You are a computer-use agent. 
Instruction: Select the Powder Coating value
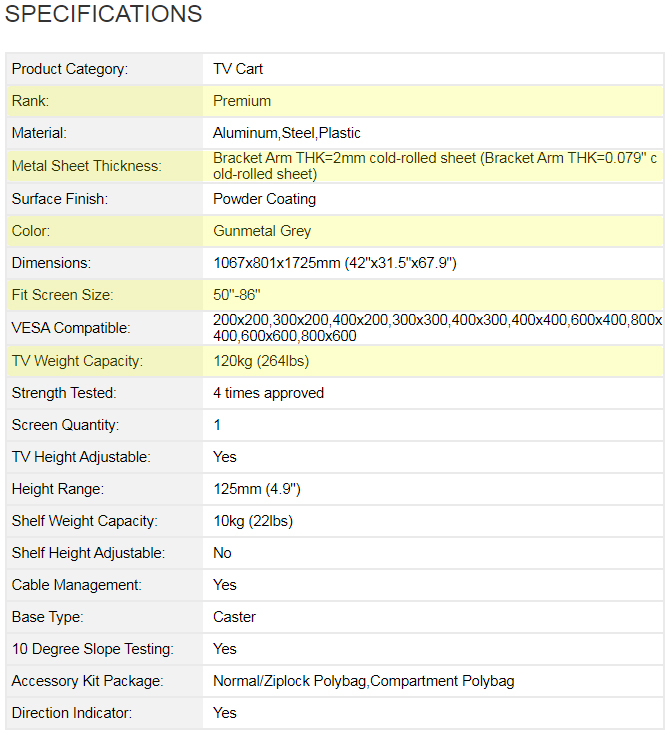[264, 199]
